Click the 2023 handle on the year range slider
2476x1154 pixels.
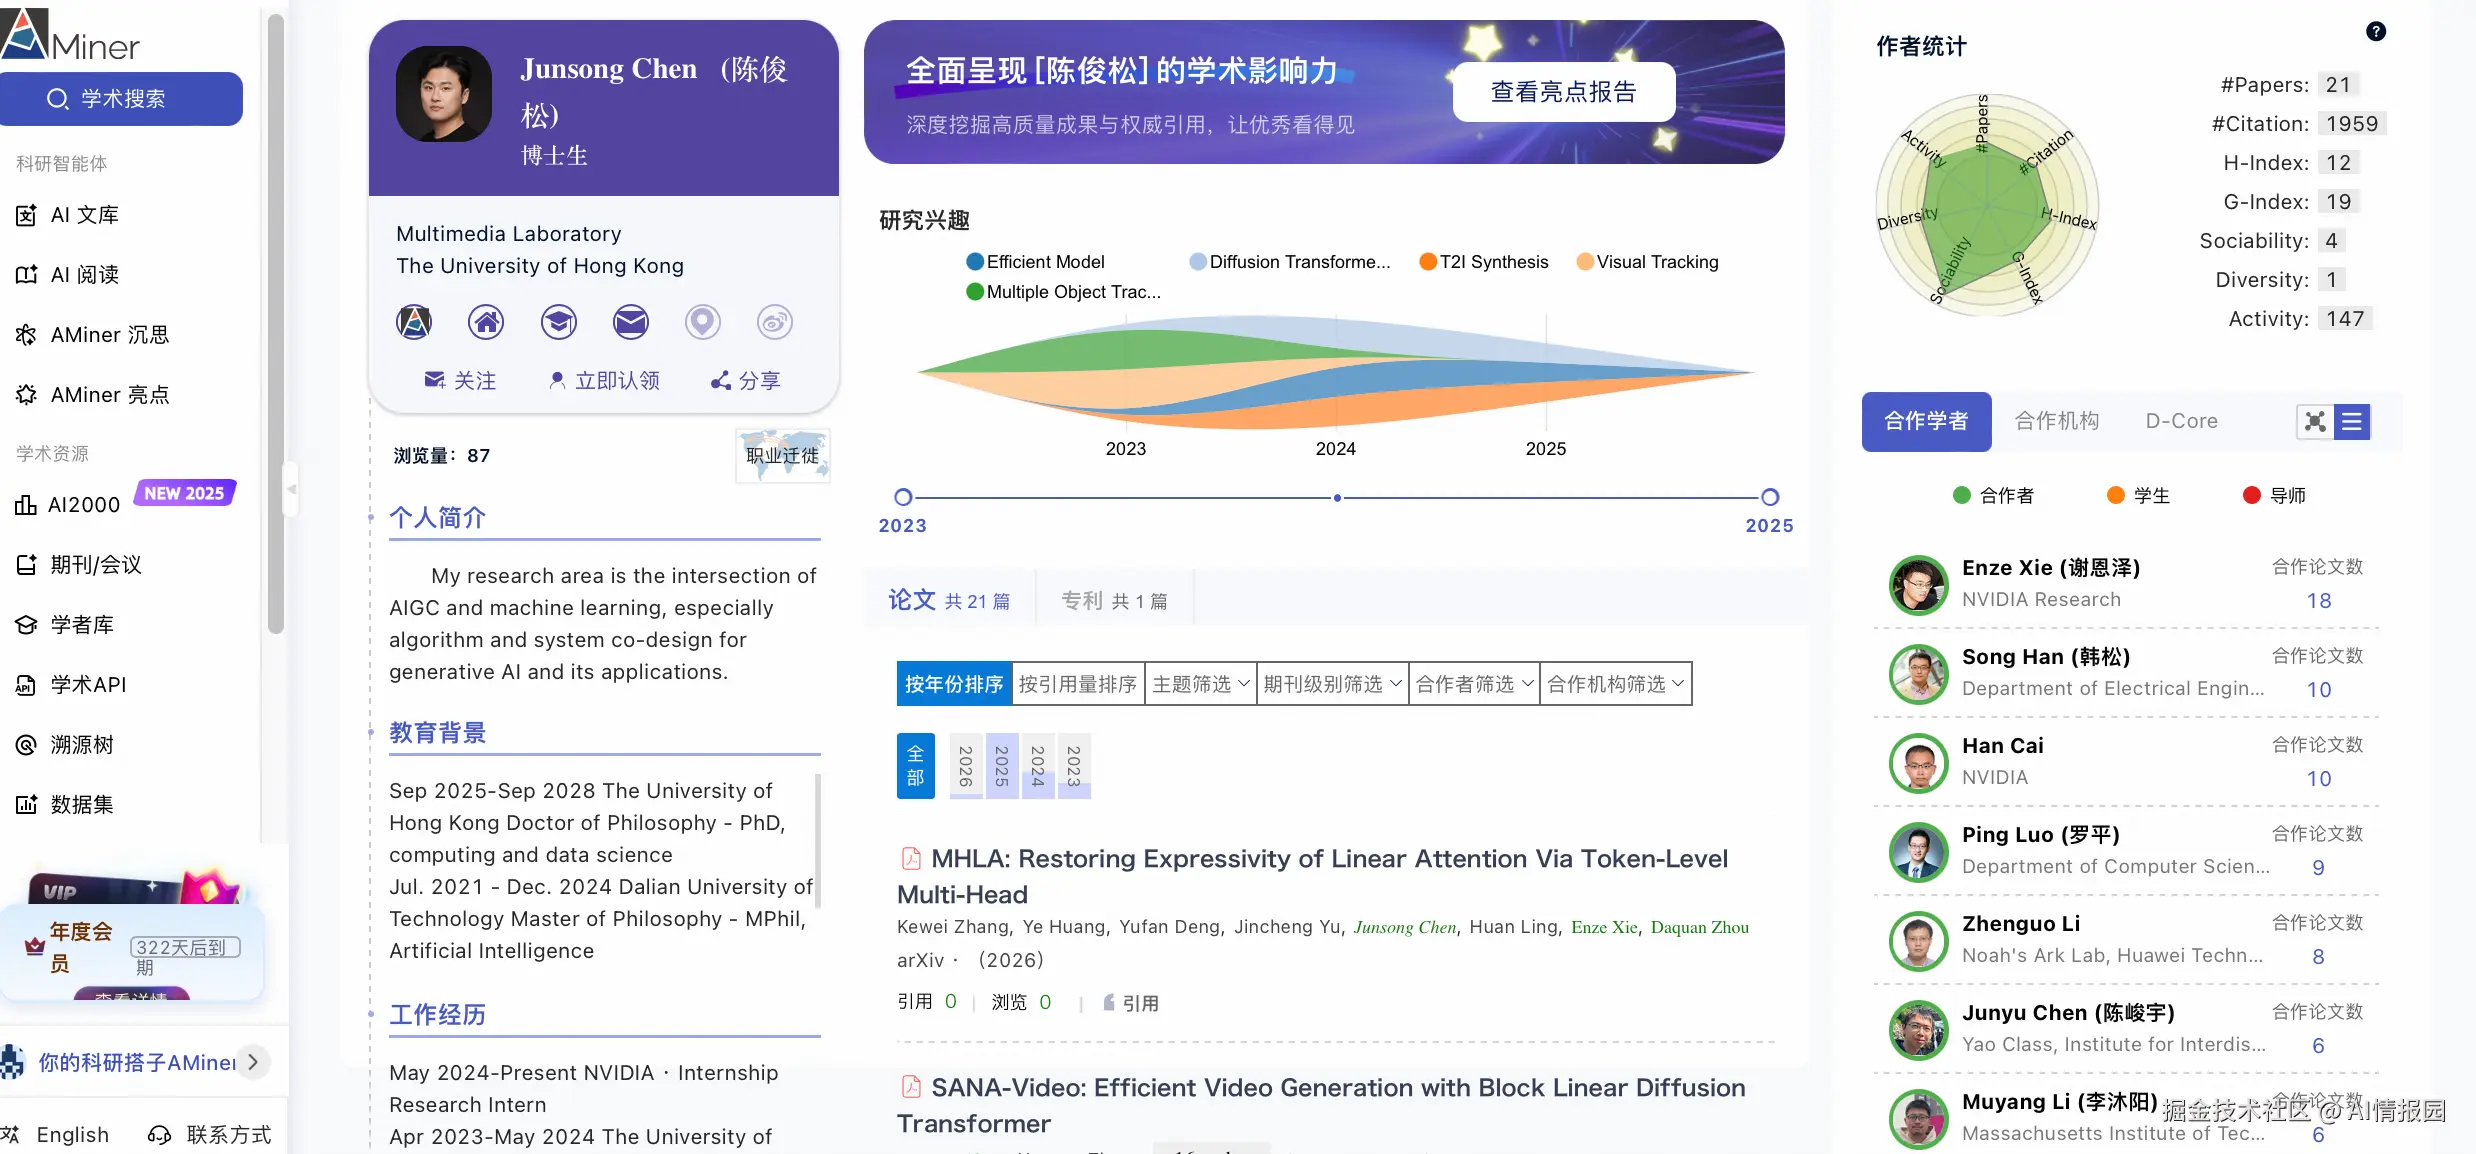tap(903, 497)
